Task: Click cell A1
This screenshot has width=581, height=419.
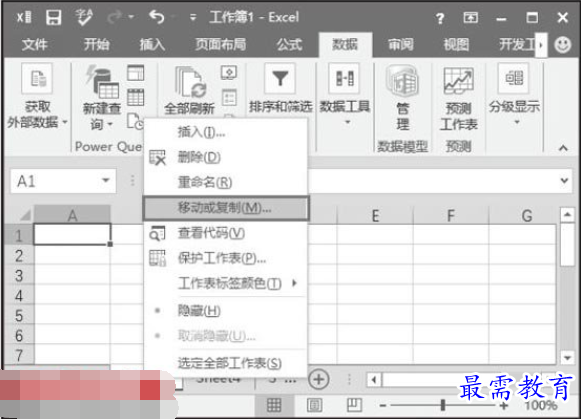Action: [x=72, y=234]
